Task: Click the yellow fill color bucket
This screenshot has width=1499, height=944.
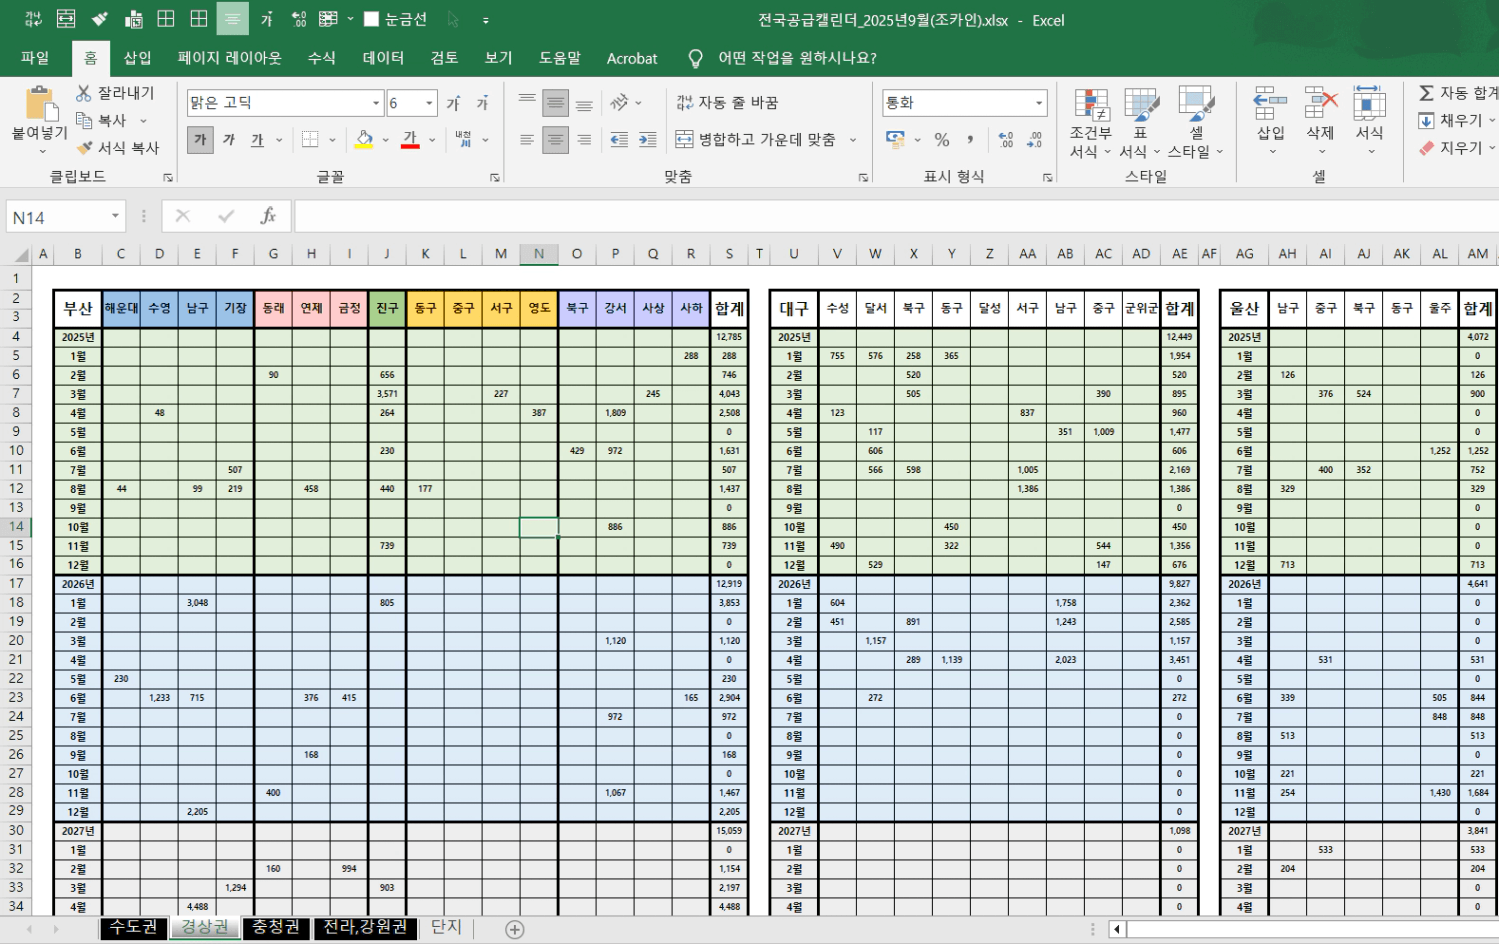Action: (364, 140)
